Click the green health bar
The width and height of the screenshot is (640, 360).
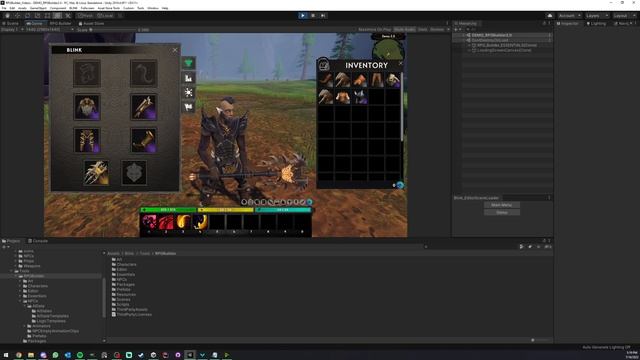click(168, 210)
